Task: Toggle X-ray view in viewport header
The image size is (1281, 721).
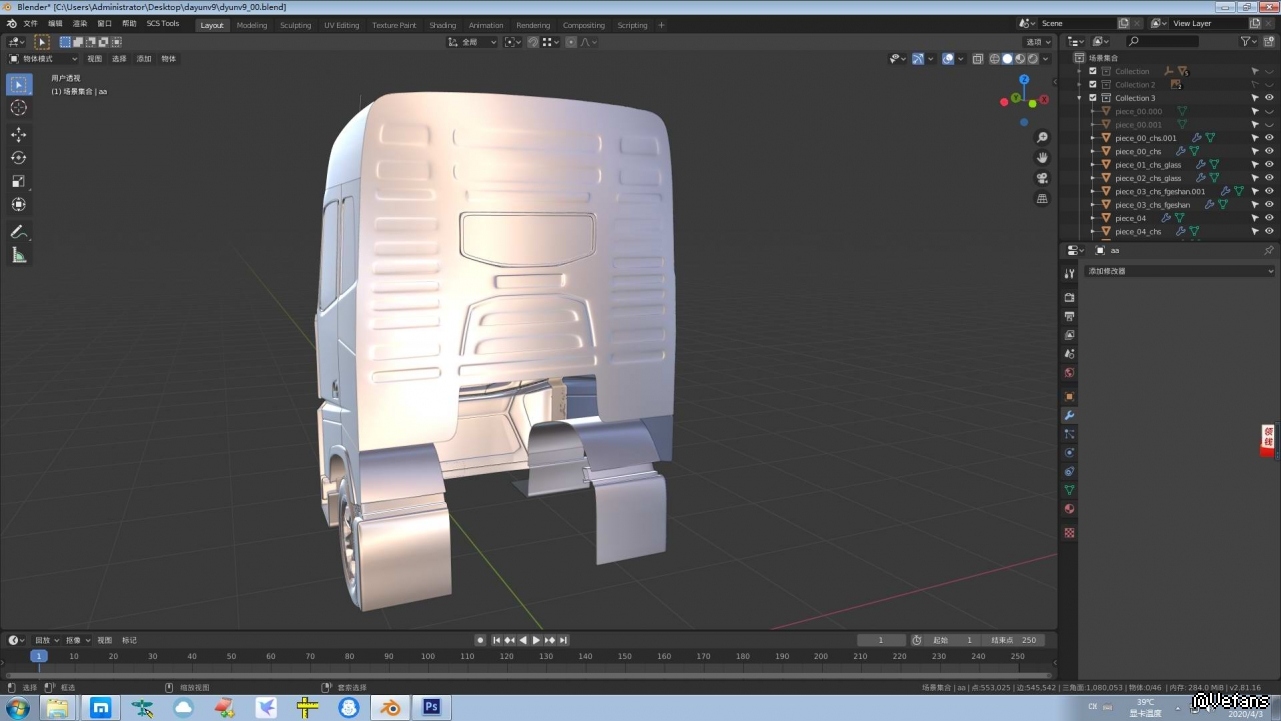Action: (x=977, y=59)
